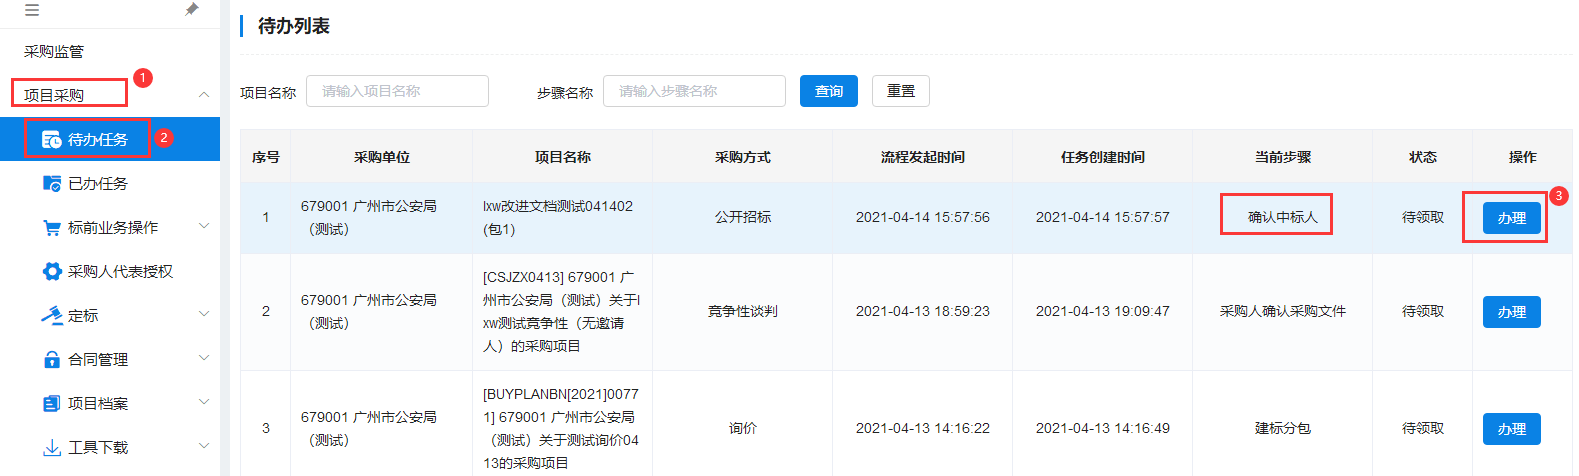This screenshot has height=476, width=1579.
Task: Click the 合同管理 lock icon
Action: coord(52,359)
